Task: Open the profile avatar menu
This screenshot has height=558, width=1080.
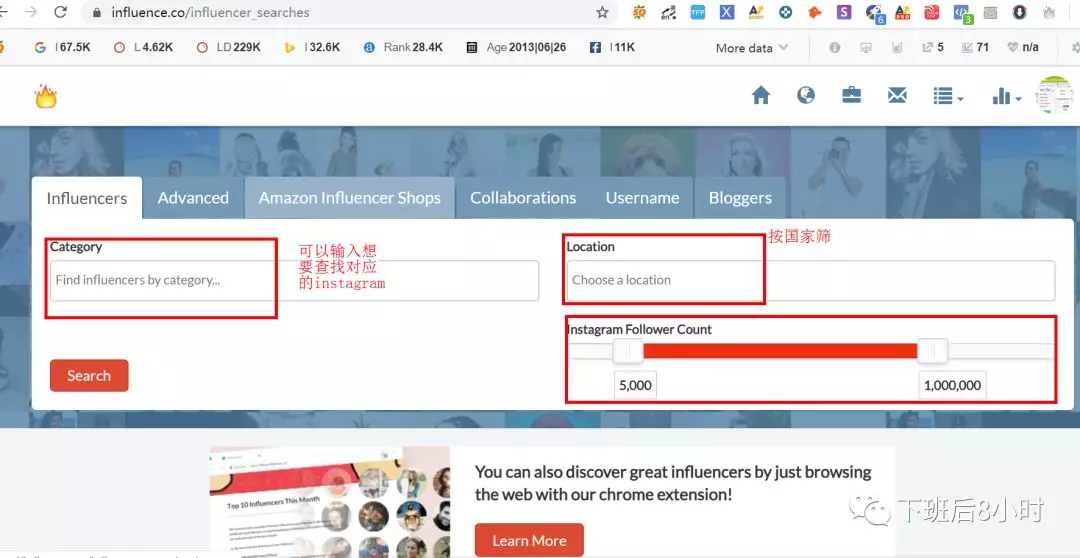Action: pos(1055,95)
